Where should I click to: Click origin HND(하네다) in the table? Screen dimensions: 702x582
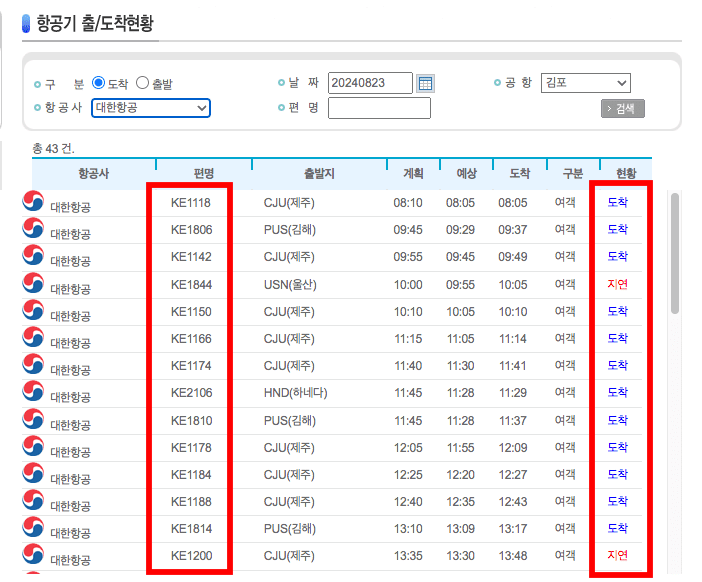tap(295, 393)
